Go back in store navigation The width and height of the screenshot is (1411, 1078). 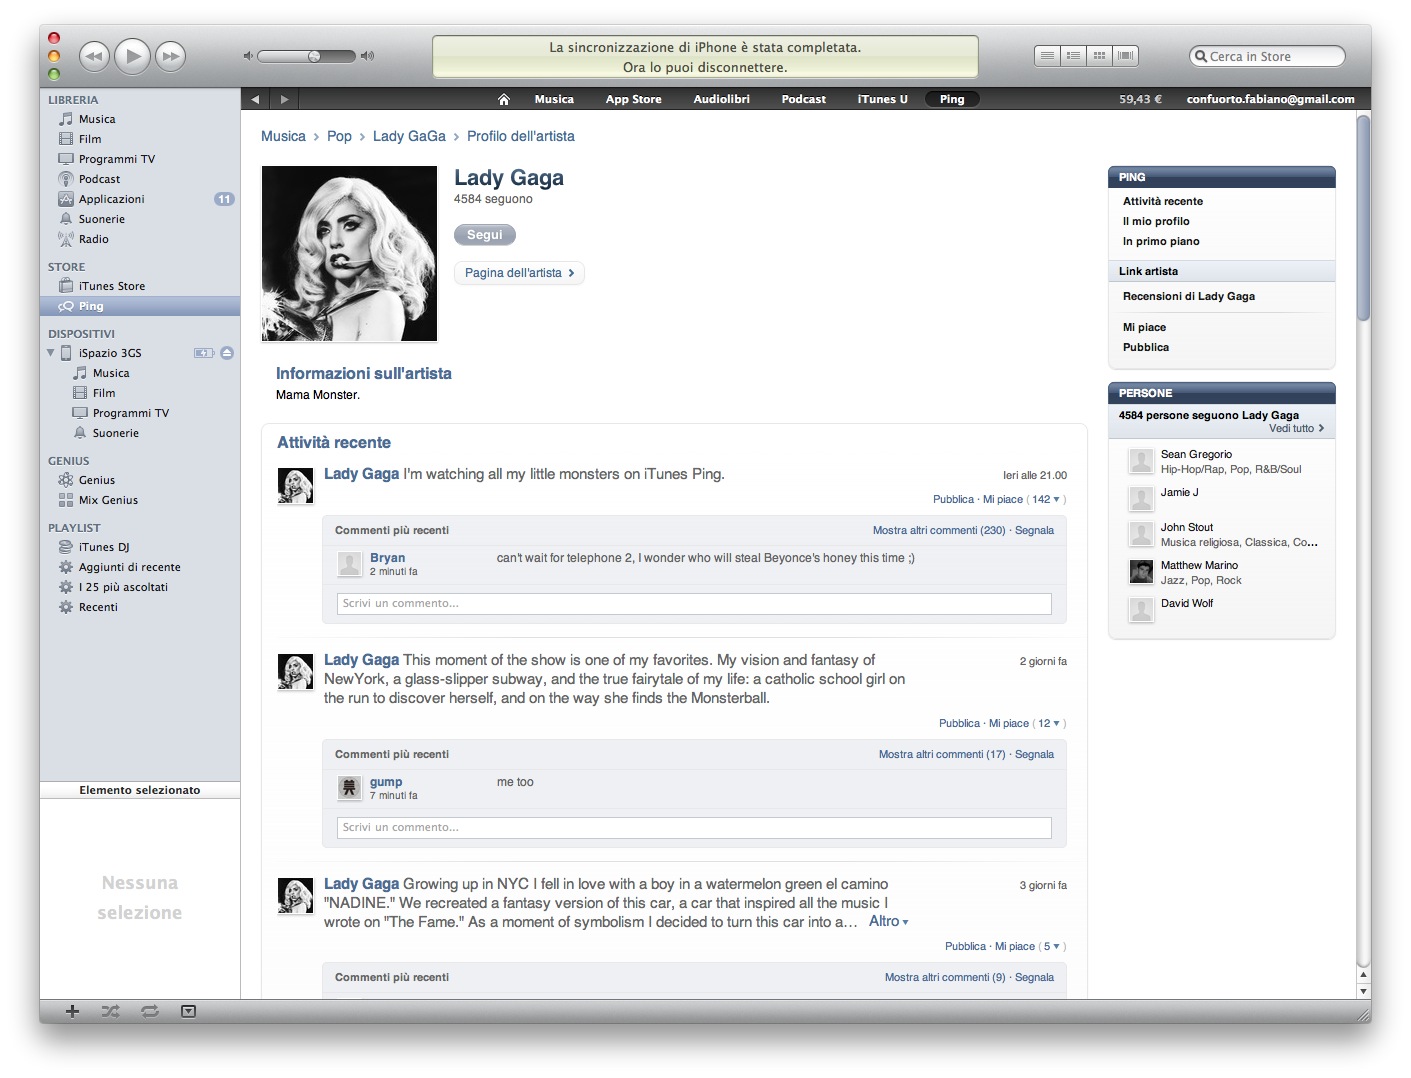tap(255, 99)
